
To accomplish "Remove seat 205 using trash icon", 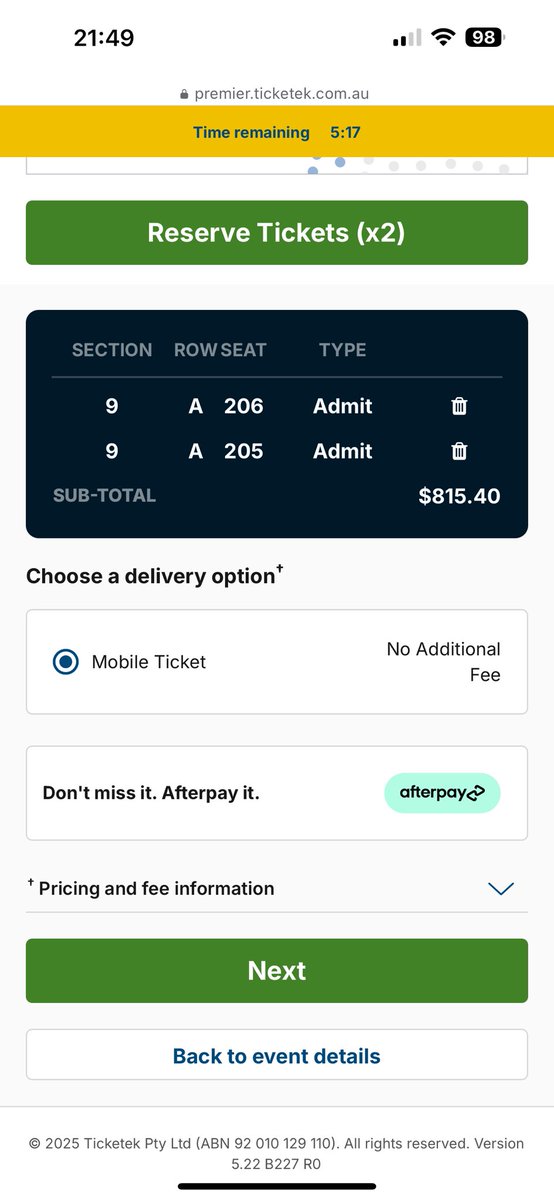I will point(459,451).
